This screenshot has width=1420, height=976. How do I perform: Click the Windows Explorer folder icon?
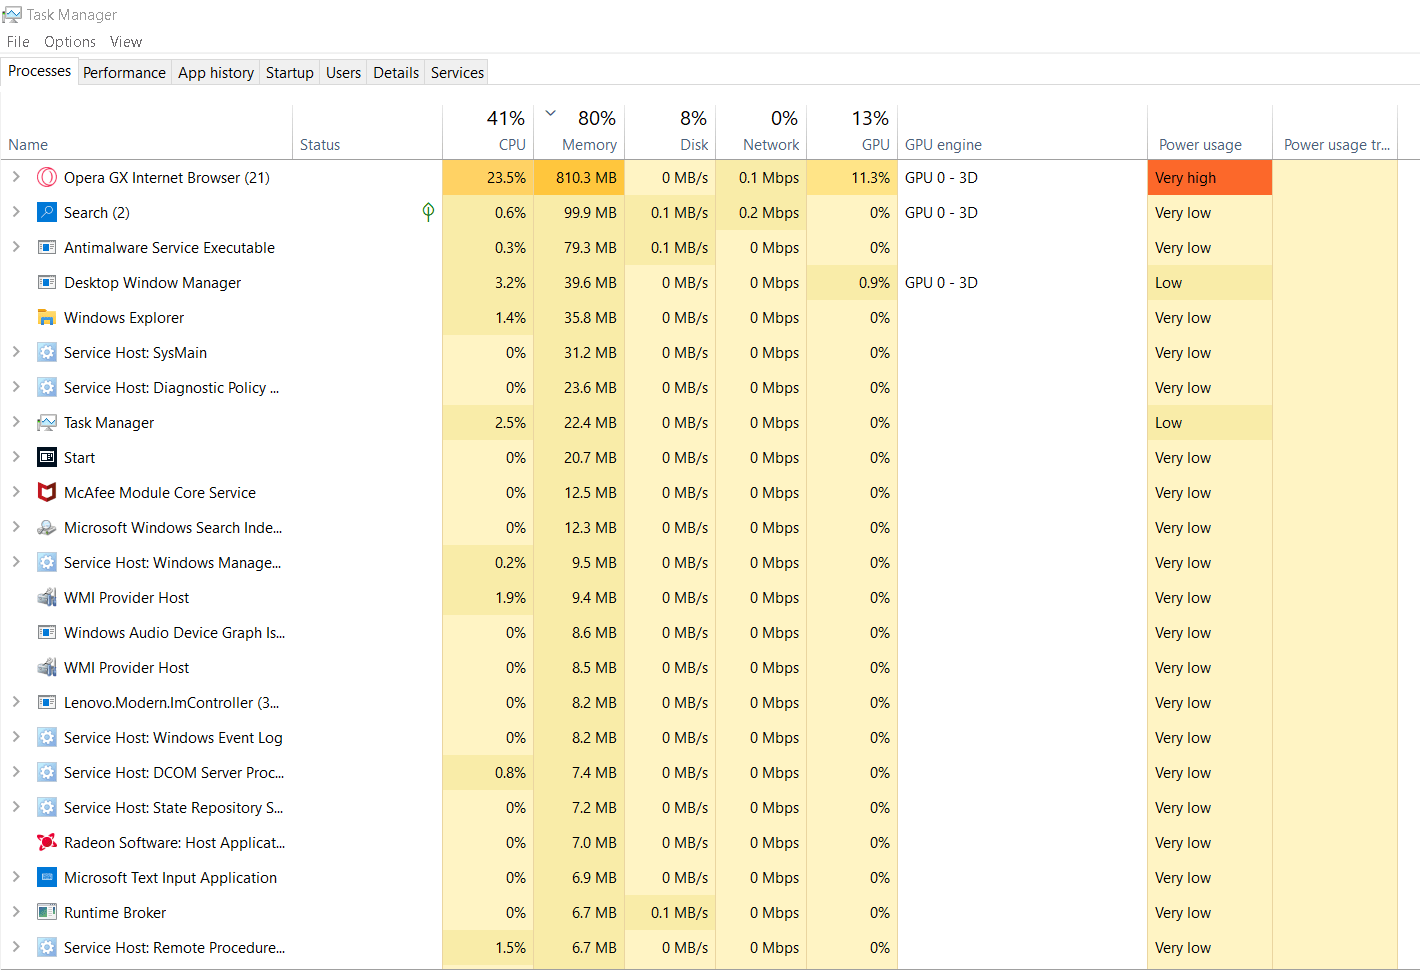click(x=47, y=318)
